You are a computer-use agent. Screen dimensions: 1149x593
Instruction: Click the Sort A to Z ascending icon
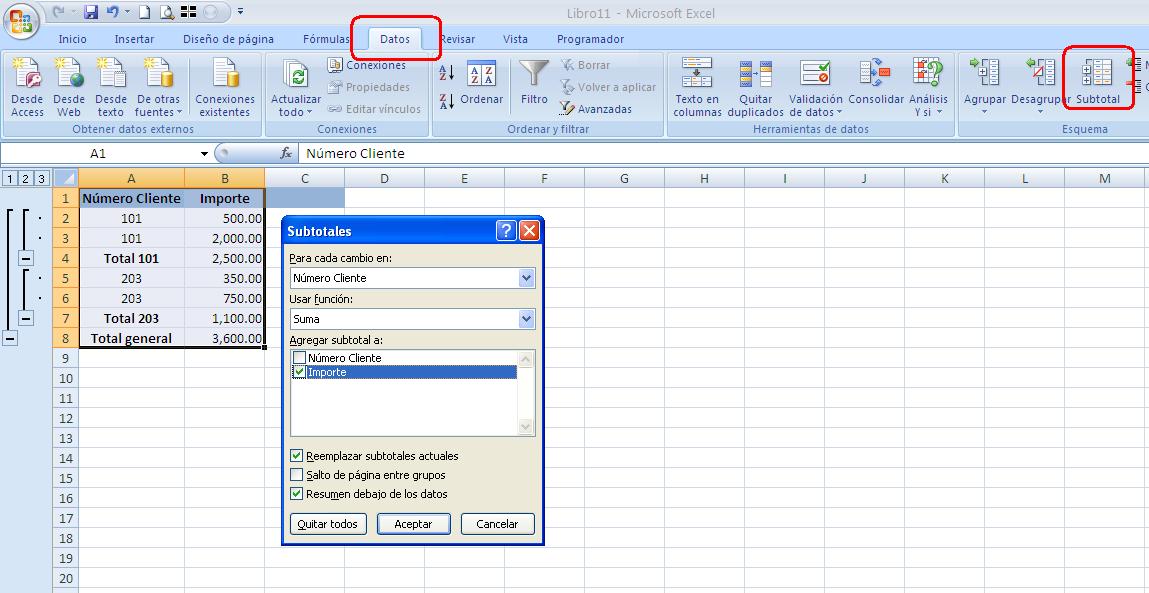tap(447, 73)
